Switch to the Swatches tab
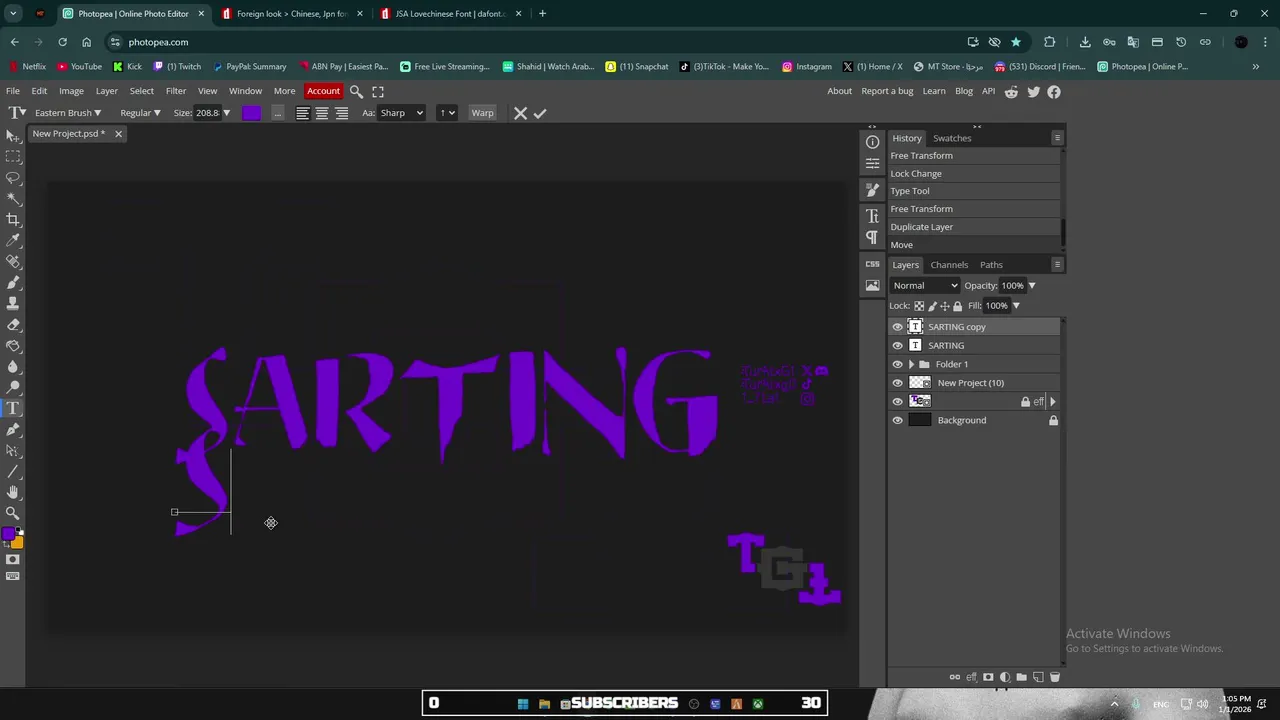Image resolution: width=1280 pixels, height=720 pixels. 952,138
